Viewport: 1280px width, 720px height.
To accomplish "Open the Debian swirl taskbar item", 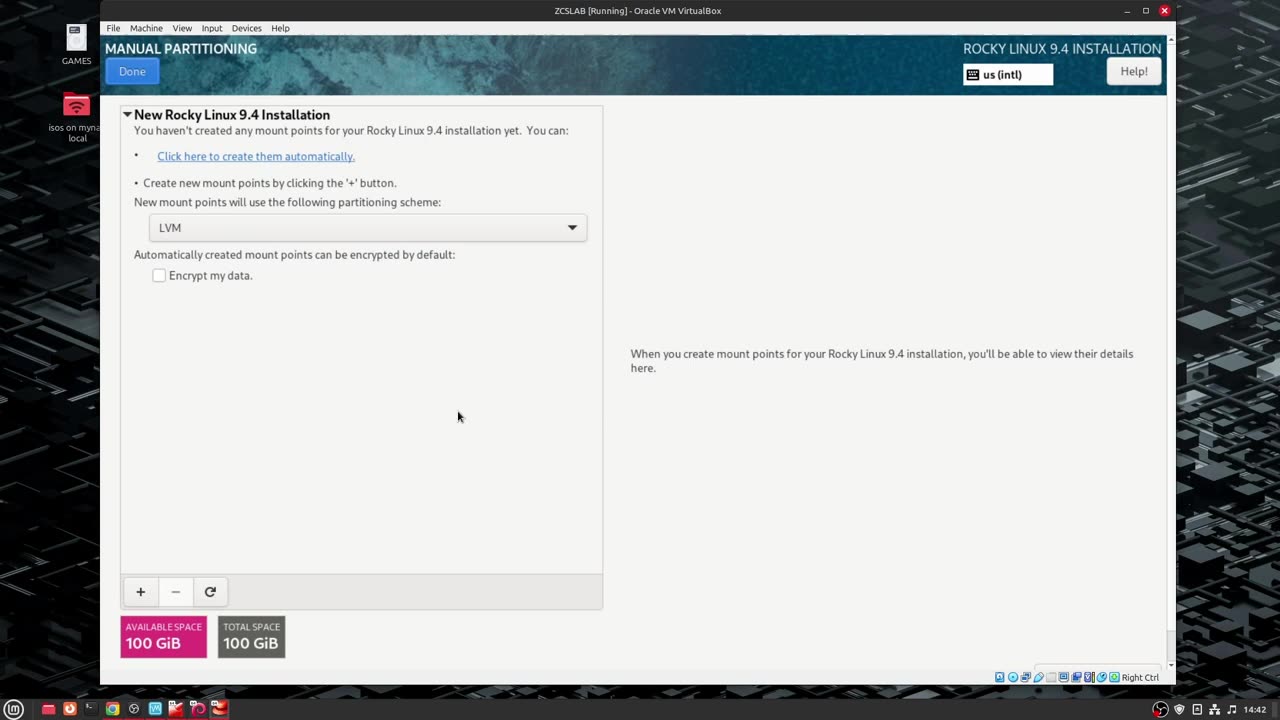I will click(198, 709).
